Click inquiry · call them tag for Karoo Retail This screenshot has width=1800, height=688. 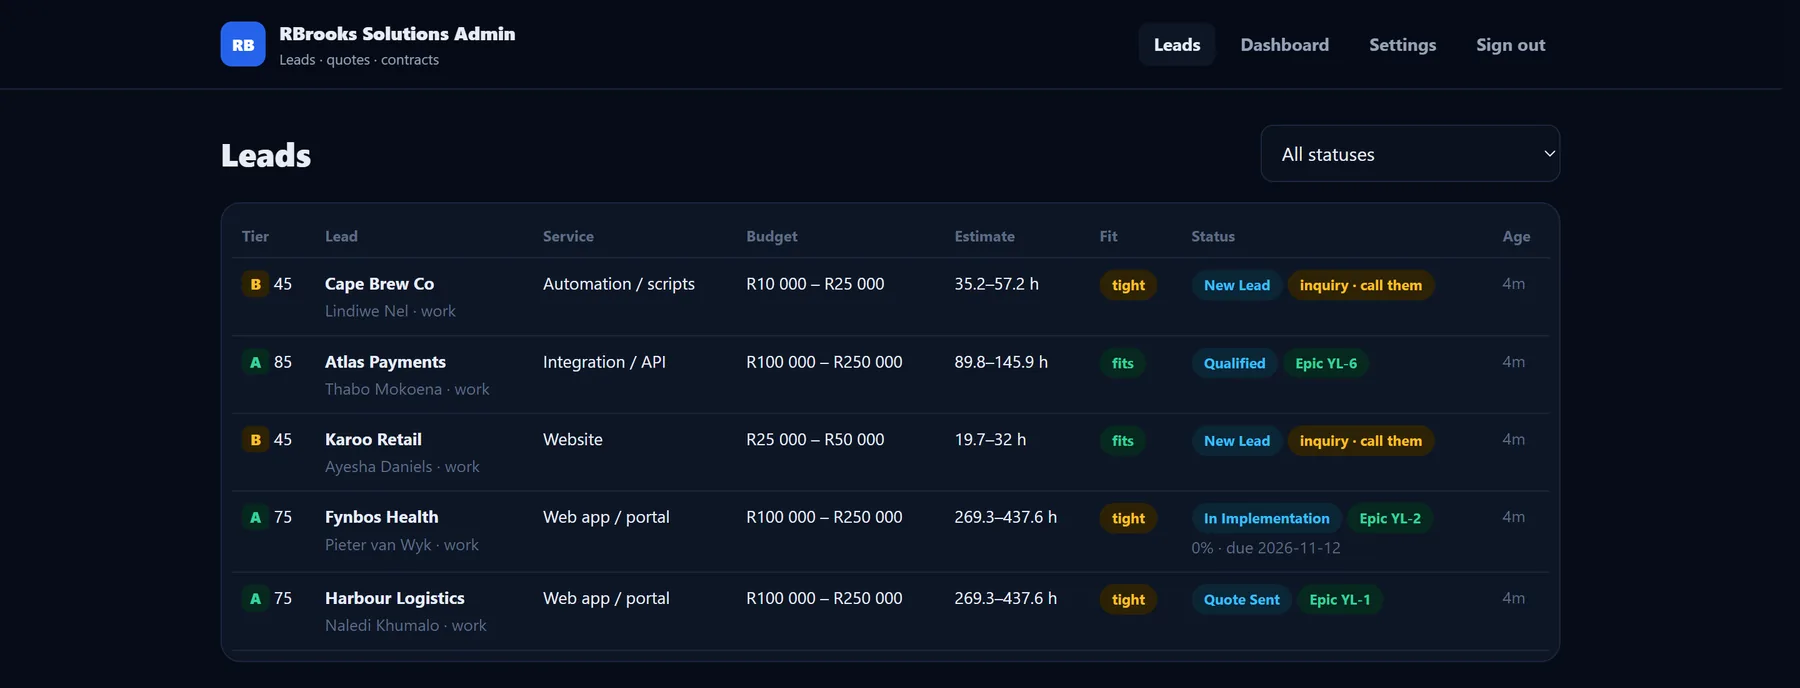pyautogui.click(x=1361, y=441)
